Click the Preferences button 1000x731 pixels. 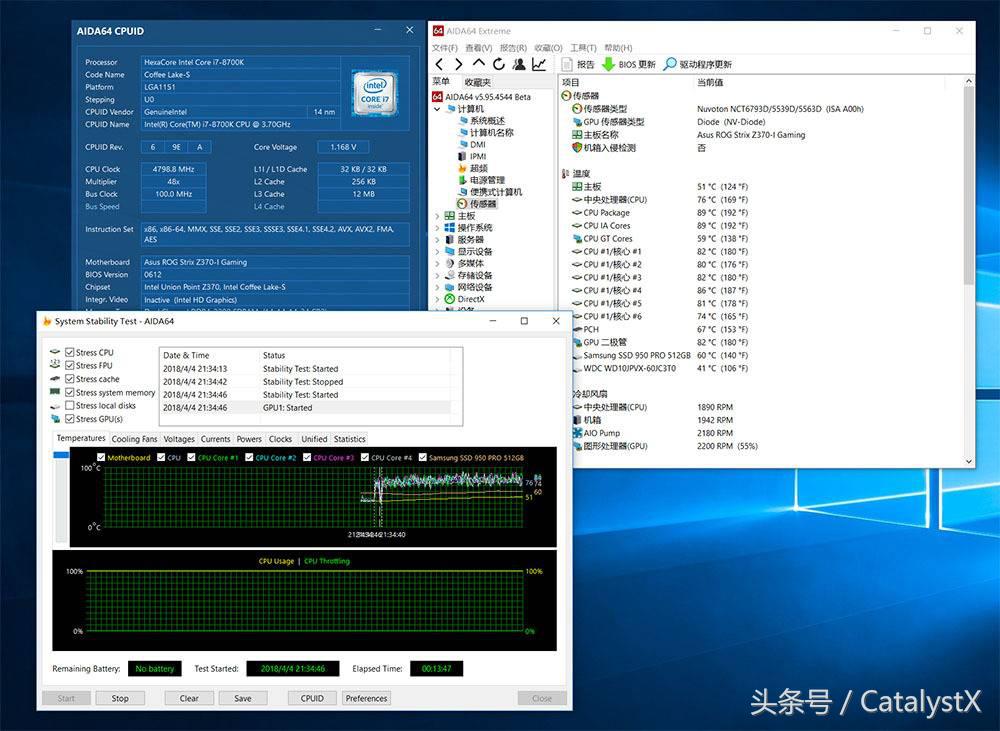366,698
